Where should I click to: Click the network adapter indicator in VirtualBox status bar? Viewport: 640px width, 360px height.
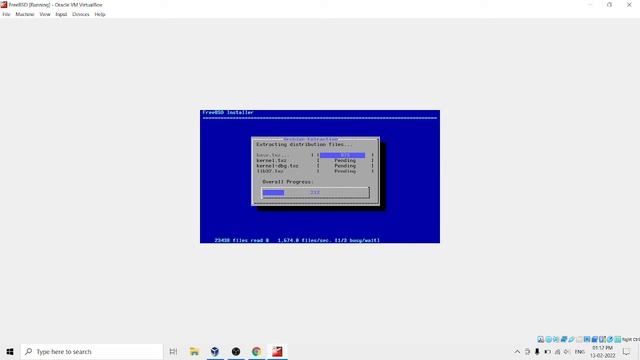pos(564,339)
